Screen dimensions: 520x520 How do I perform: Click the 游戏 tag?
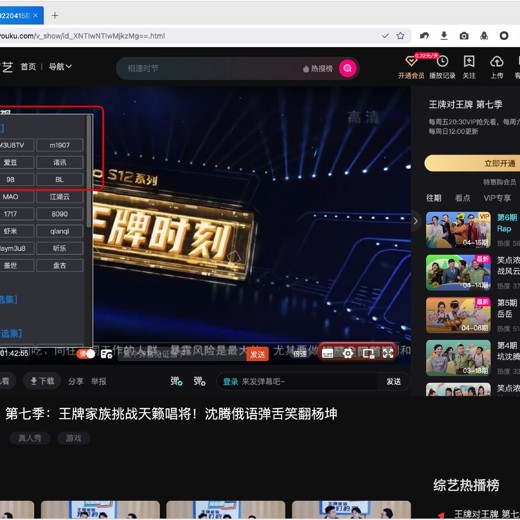(x=73, y=438)
